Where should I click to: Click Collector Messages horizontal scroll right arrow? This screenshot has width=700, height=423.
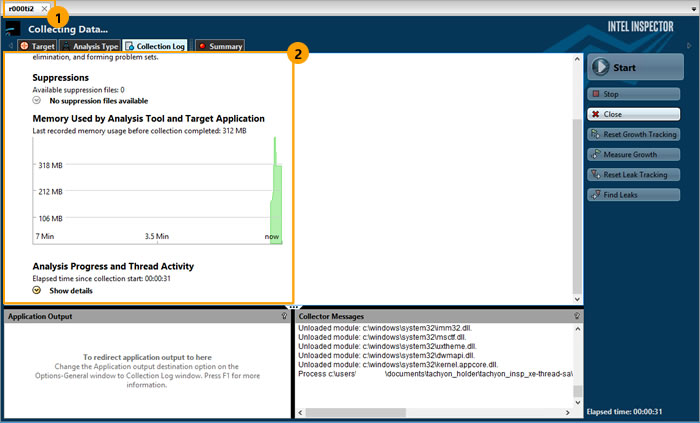click(x=568, y=413)
